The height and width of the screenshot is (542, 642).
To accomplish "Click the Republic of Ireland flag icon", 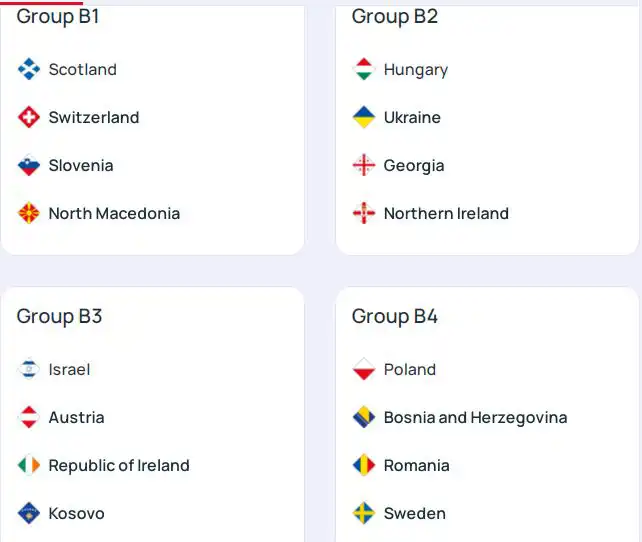I will 28,465.
